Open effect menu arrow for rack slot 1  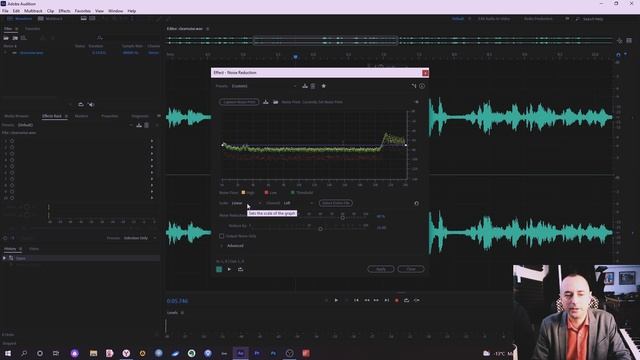[x=152, y=141]
